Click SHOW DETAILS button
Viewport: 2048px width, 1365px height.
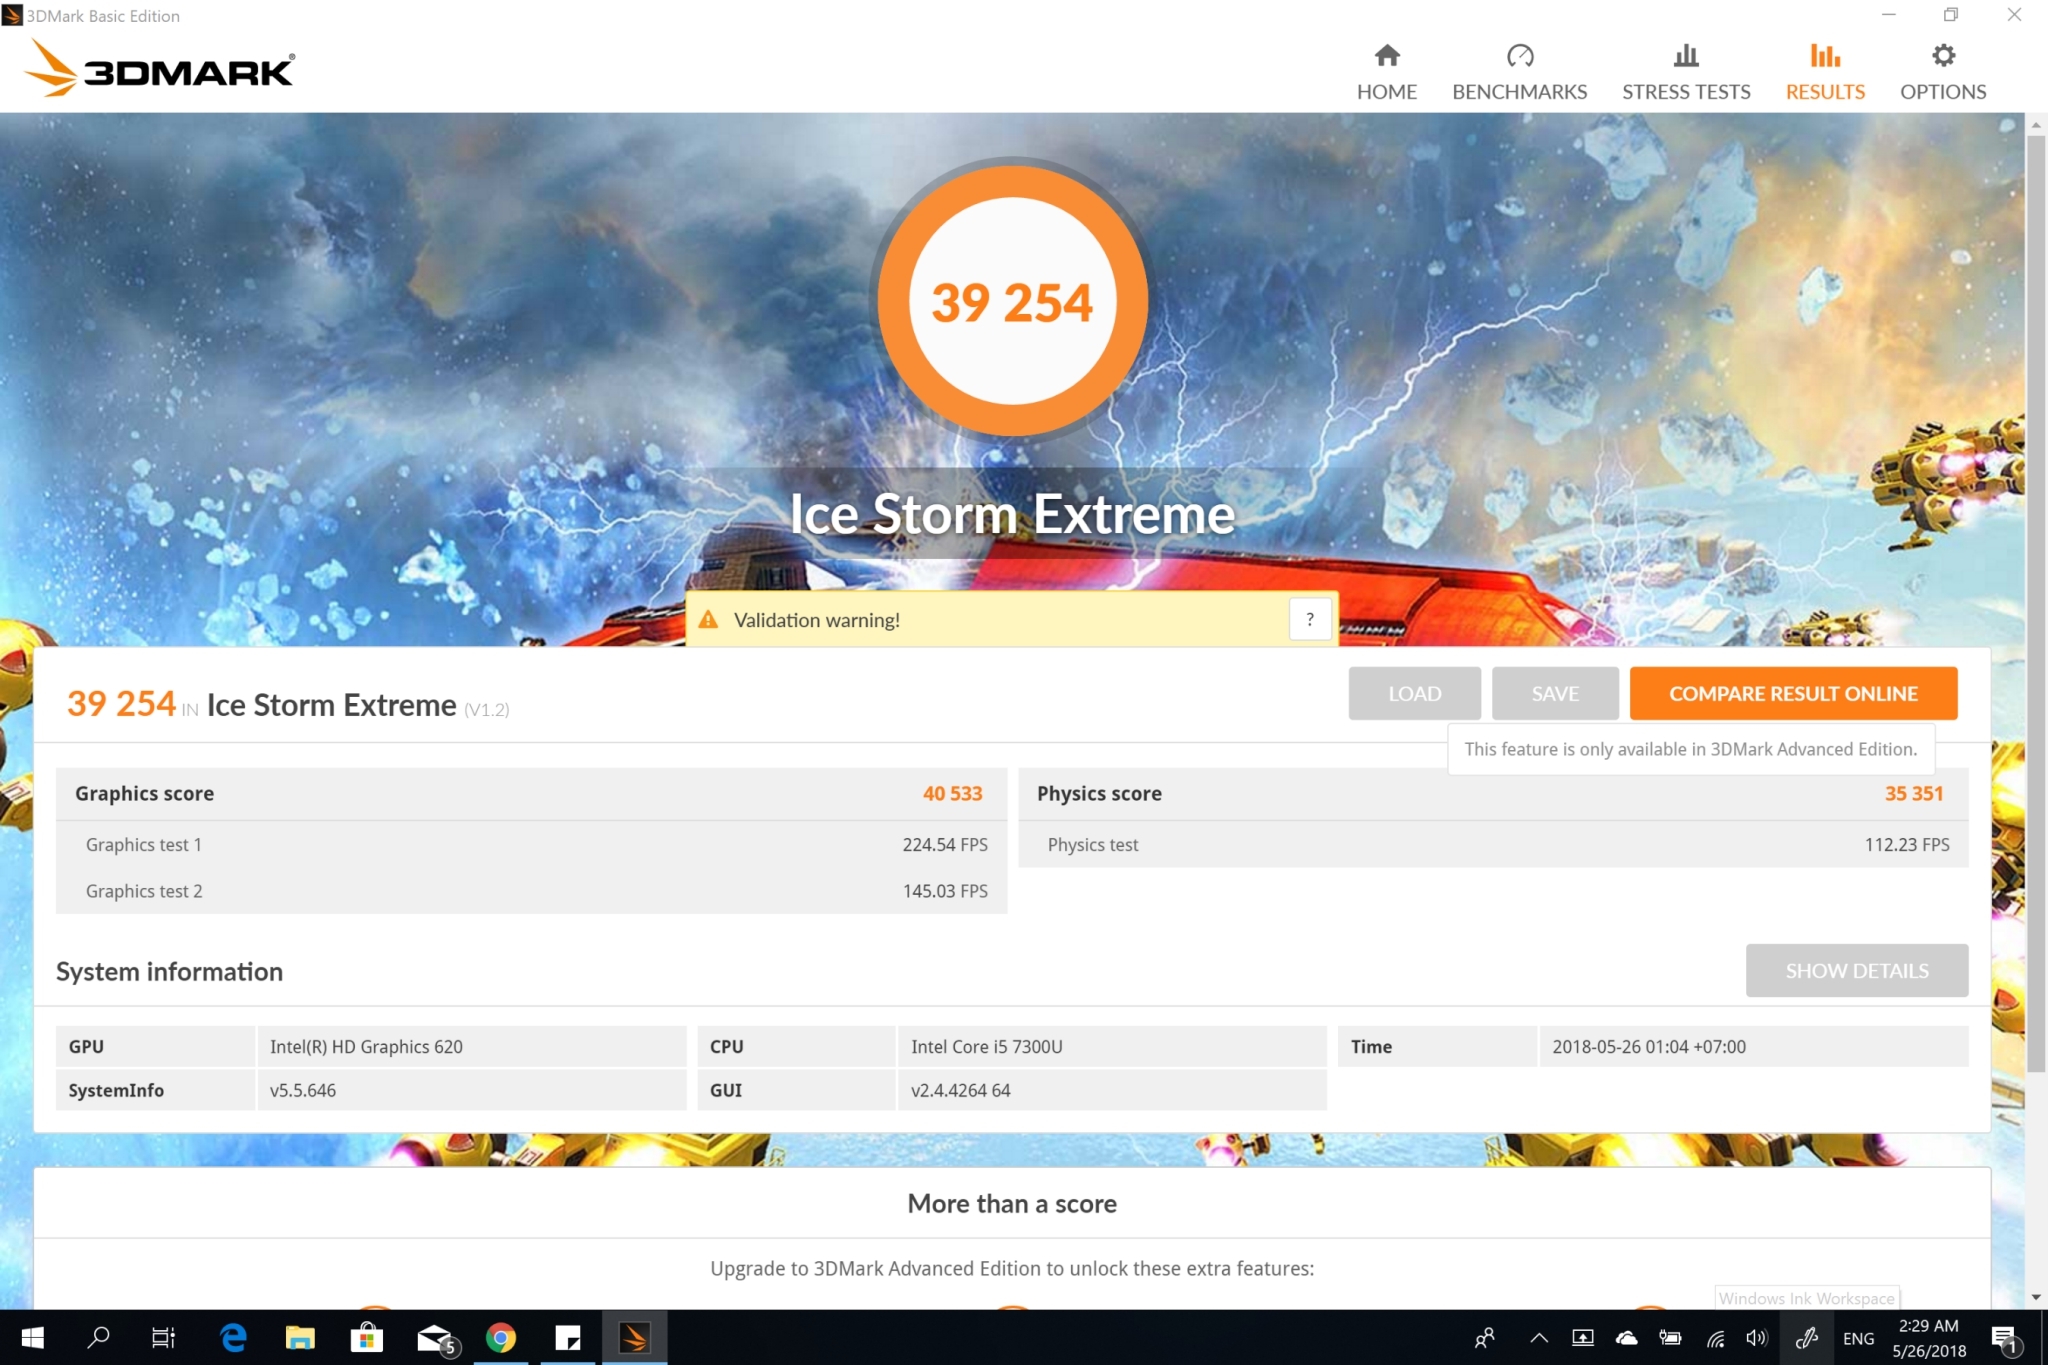(x=1857, y=971)
